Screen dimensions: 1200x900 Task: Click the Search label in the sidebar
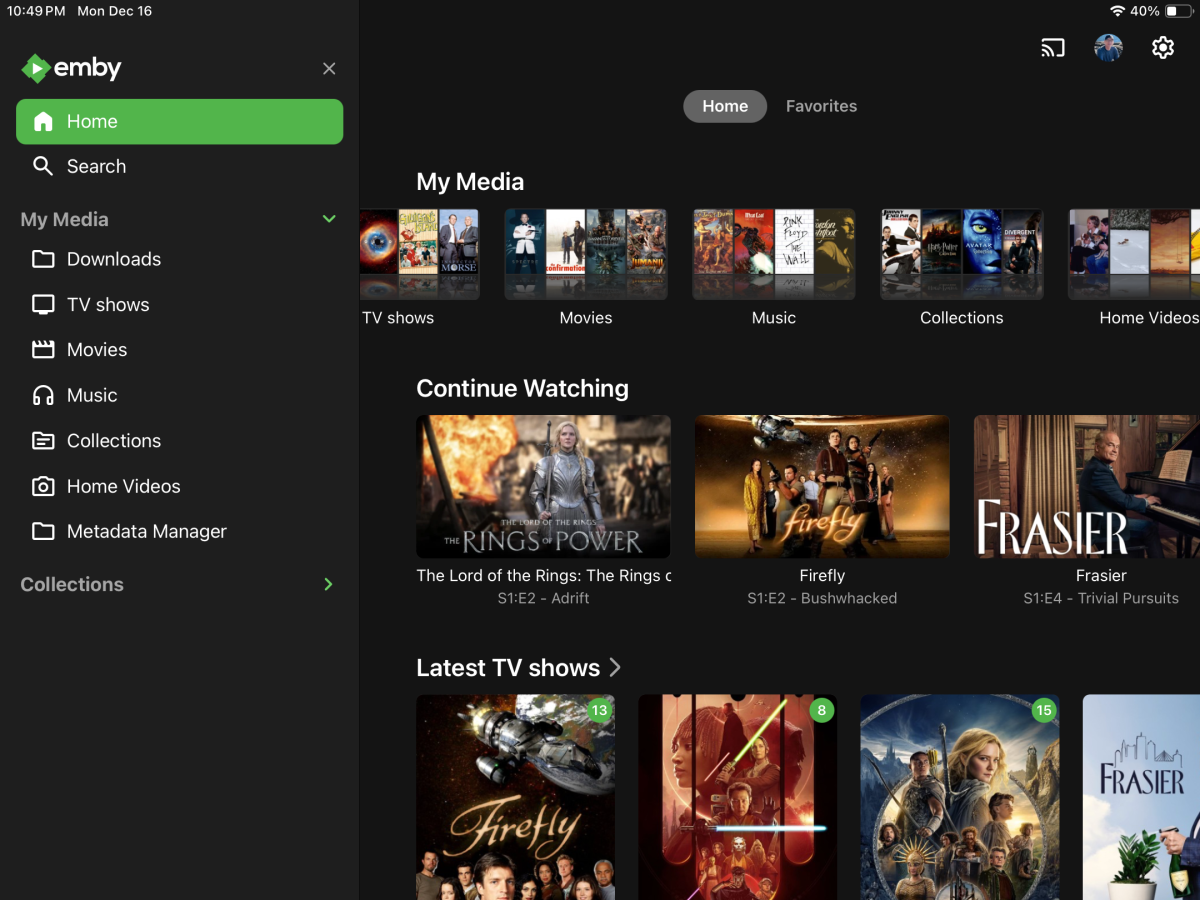click(96, 166)
